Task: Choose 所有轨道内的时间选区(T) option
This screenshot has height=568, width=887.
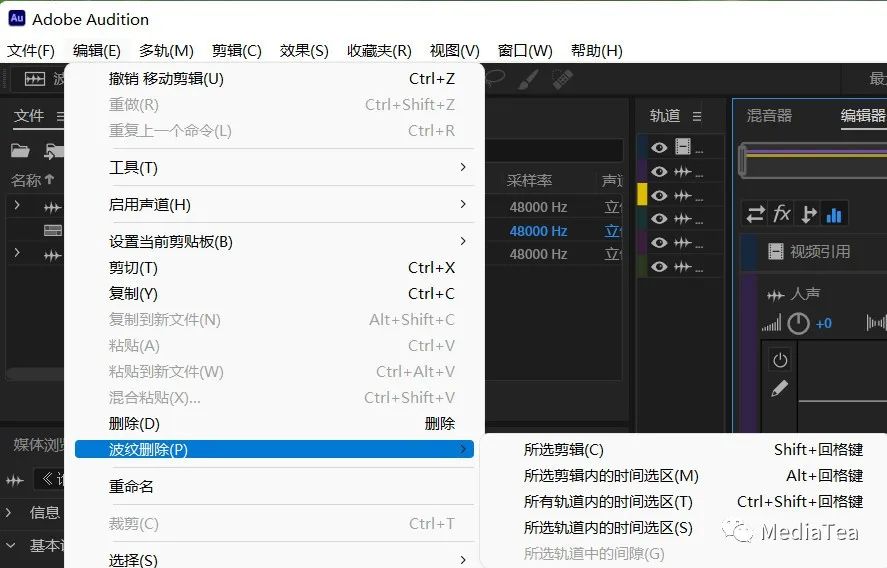Action: pyautogui.click(x=693, y=502)
